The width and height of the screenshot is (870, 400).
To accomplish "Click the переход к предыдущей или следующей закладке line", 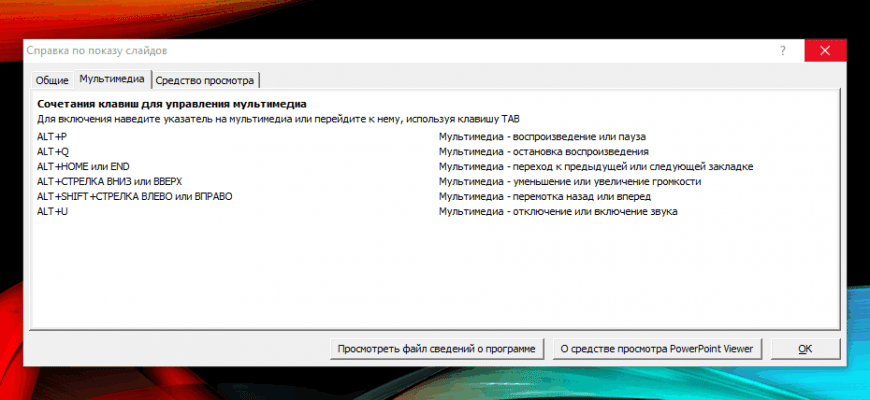I will click(596, 166).
